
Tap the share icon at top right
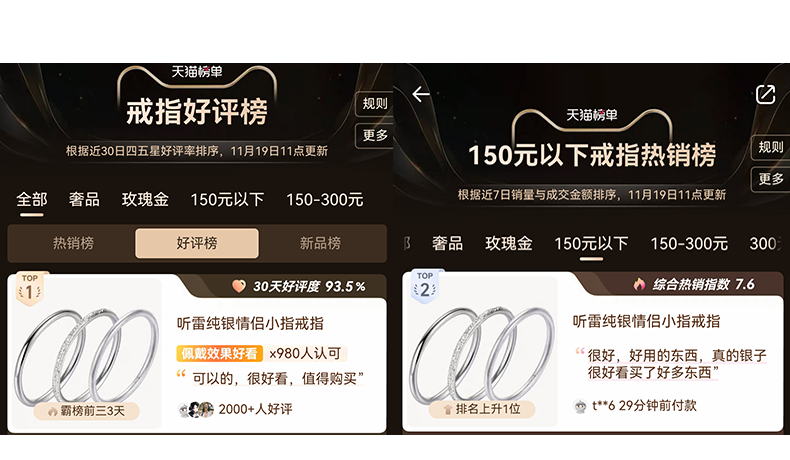(x=765, y=94)
